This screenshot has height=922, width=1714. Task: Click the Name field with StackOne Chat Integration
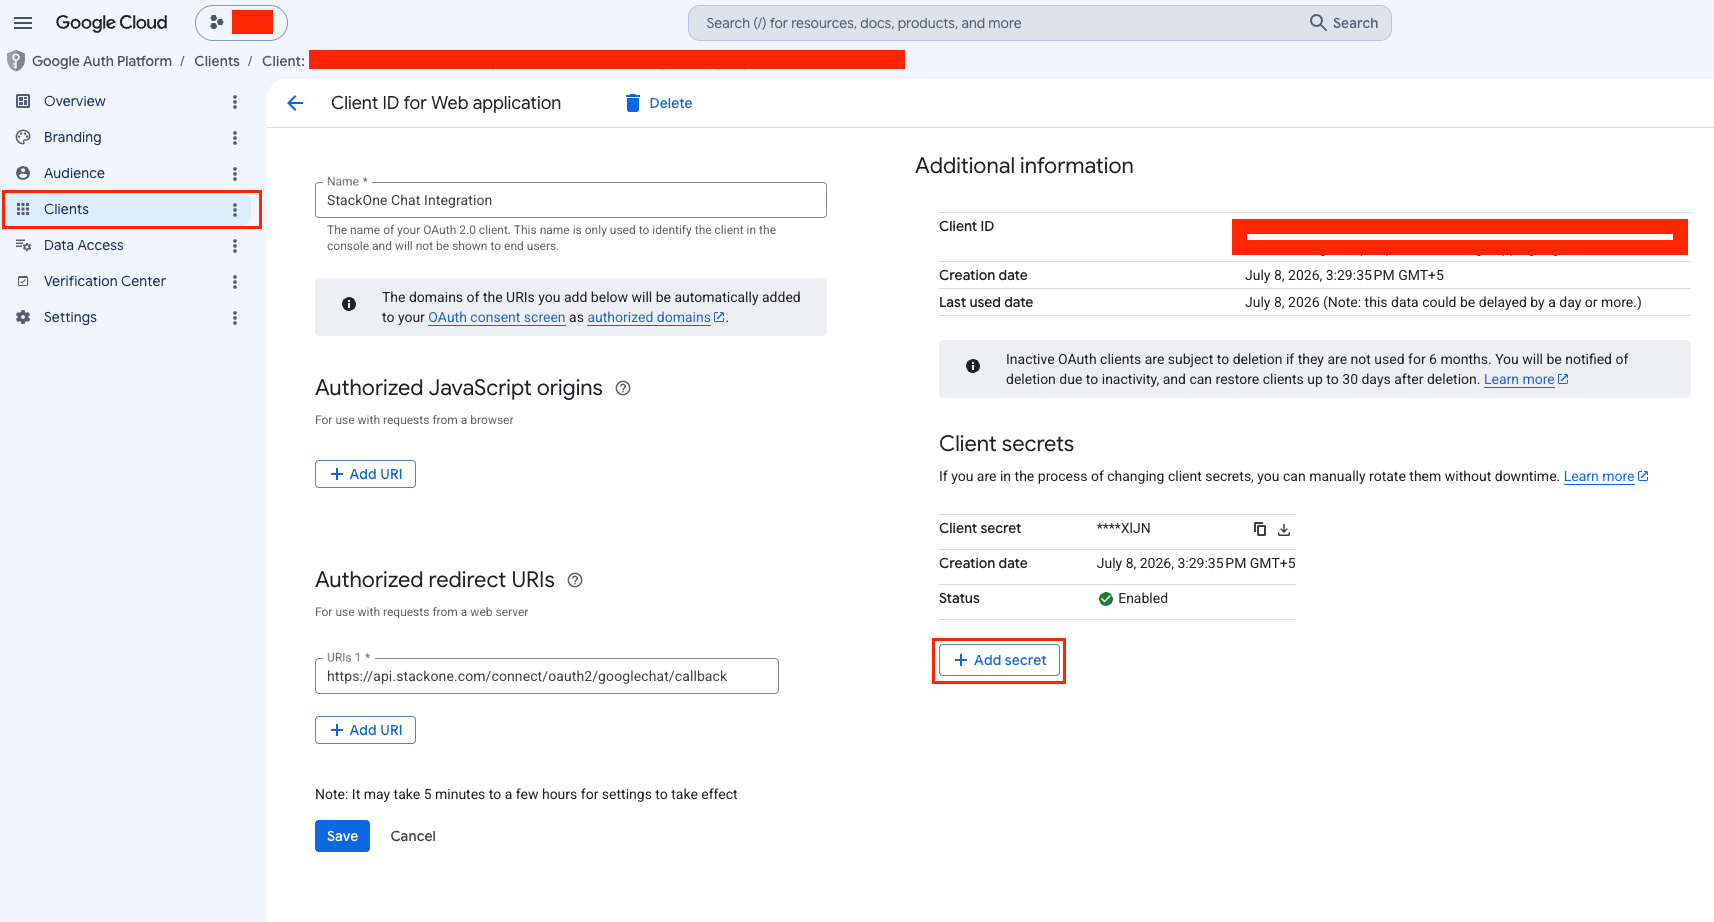tap(571, 200)
